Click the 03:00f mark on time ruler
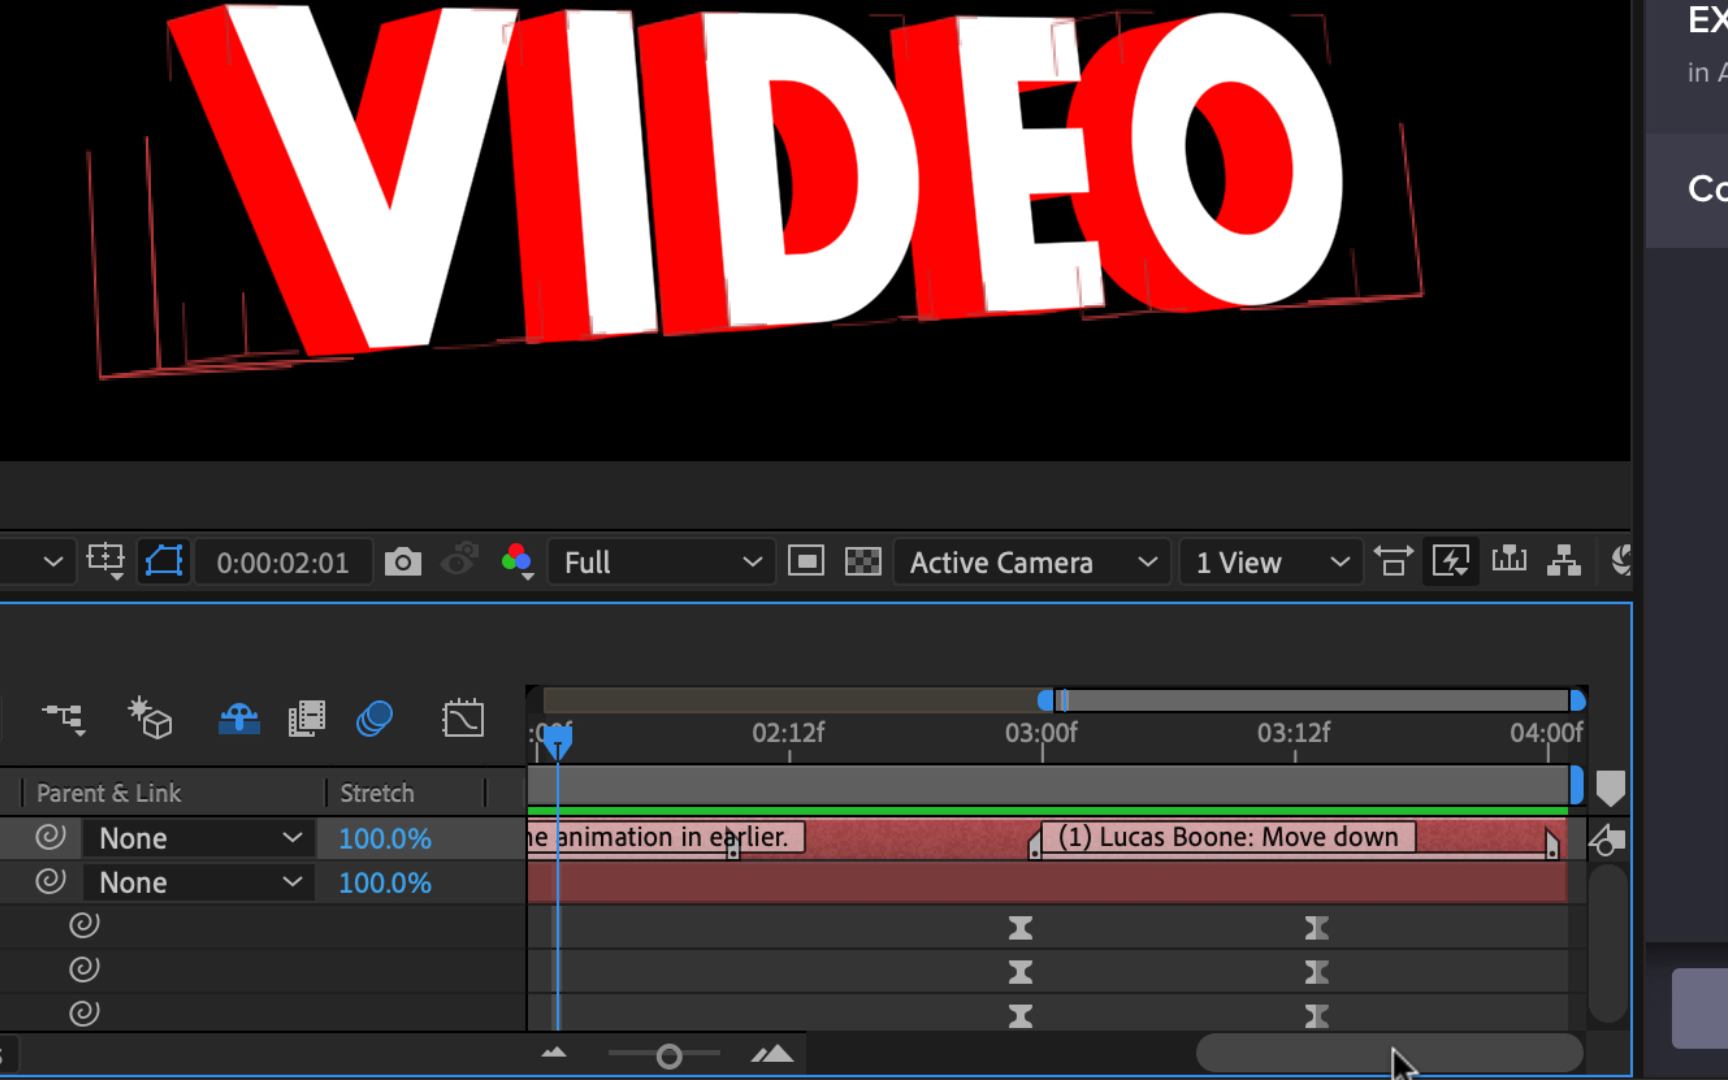Screen dimensions: 1728x1080 (x=1041, y=733)
